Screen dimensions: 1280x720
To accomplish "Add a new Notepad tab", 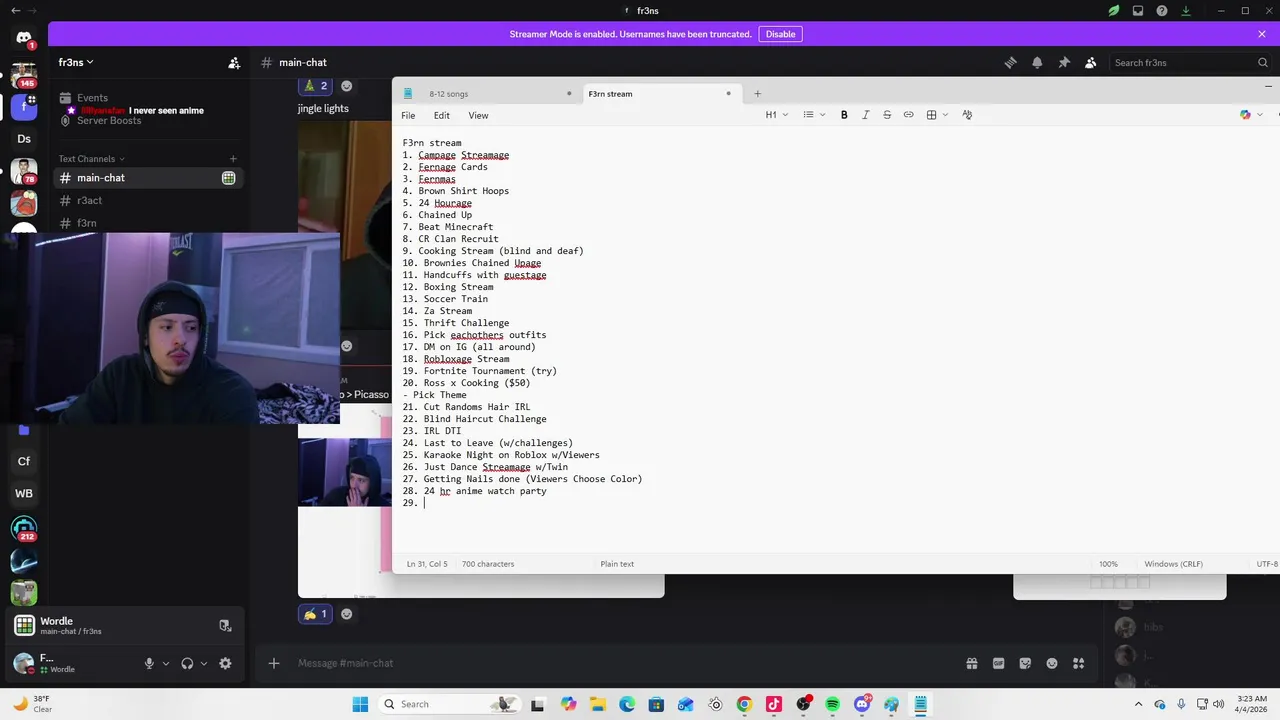I will (x=757, y=94).
